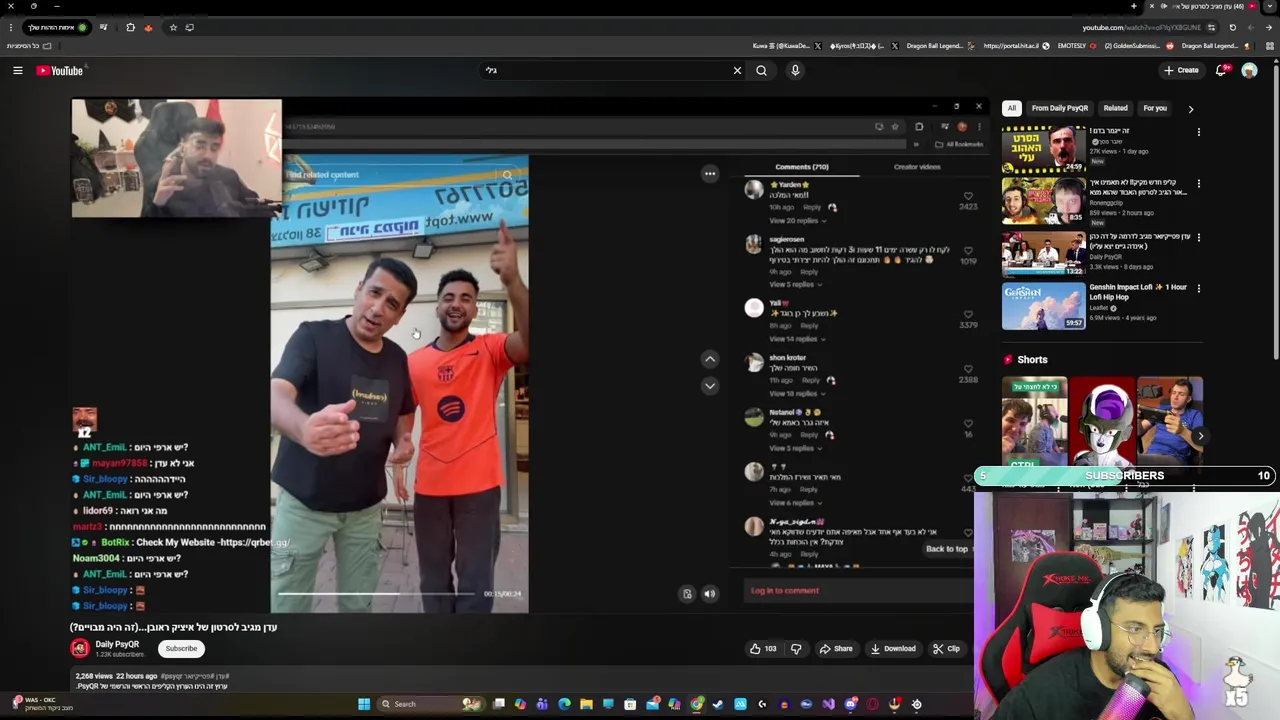Open options for the Ronenggclip video
Screen dimensions: 1280x720
tap(1198, 183)
